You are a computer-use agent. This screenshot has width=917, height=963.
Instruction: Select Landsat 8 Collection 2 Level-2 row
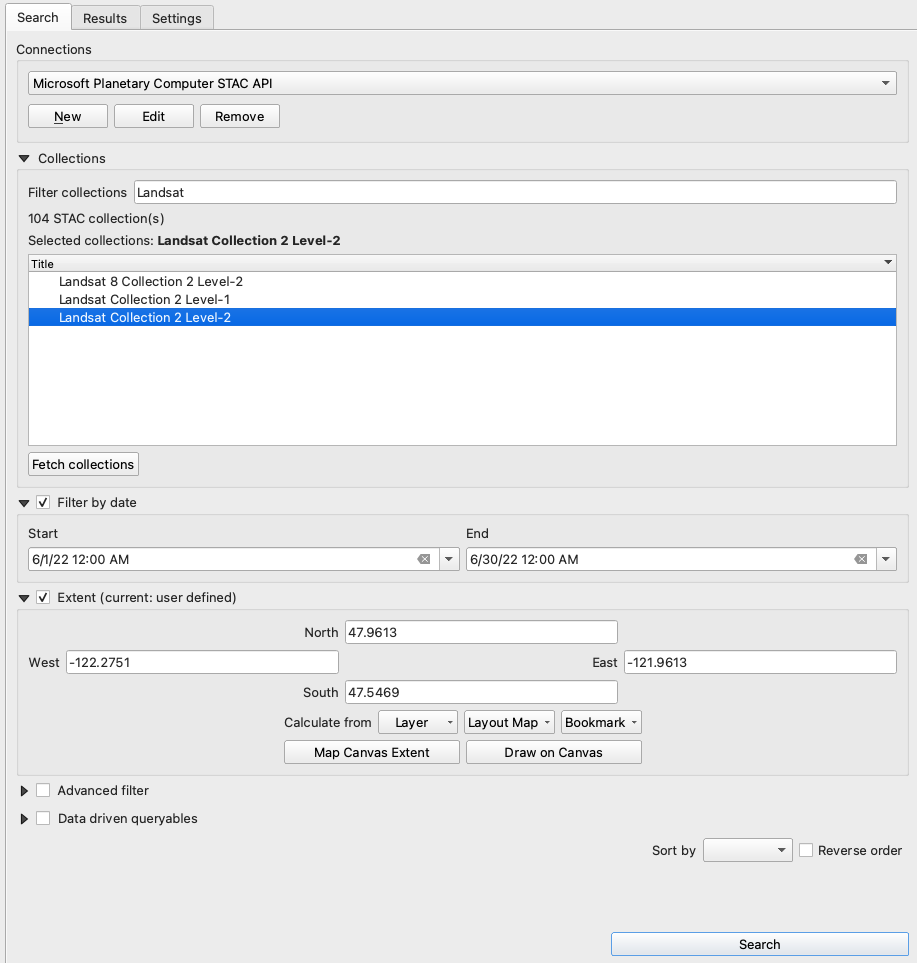click(462, 281)
